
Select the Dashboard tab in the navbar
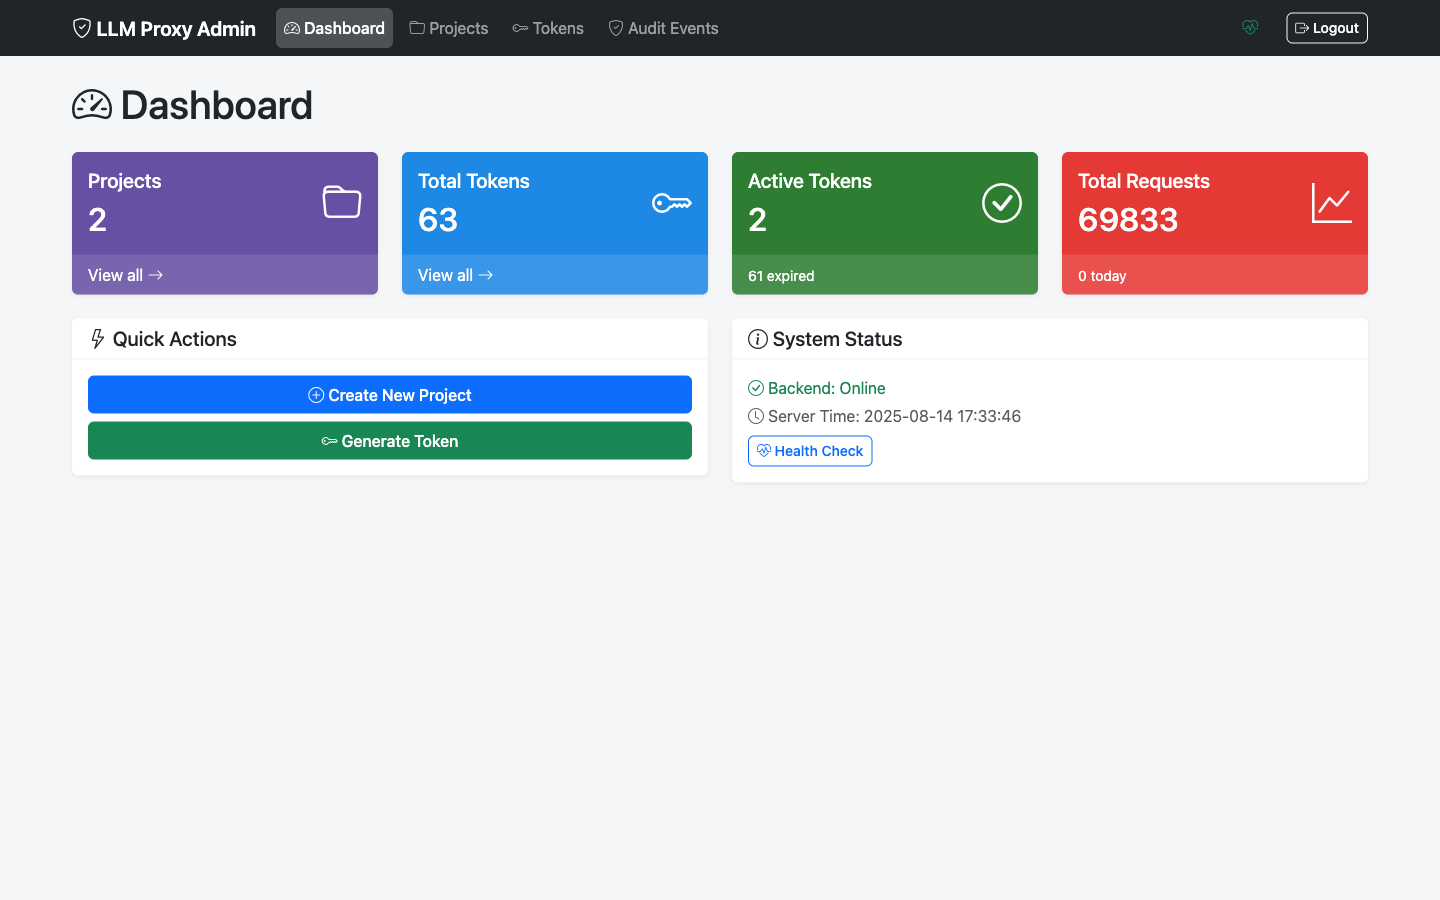click(334, 28)
